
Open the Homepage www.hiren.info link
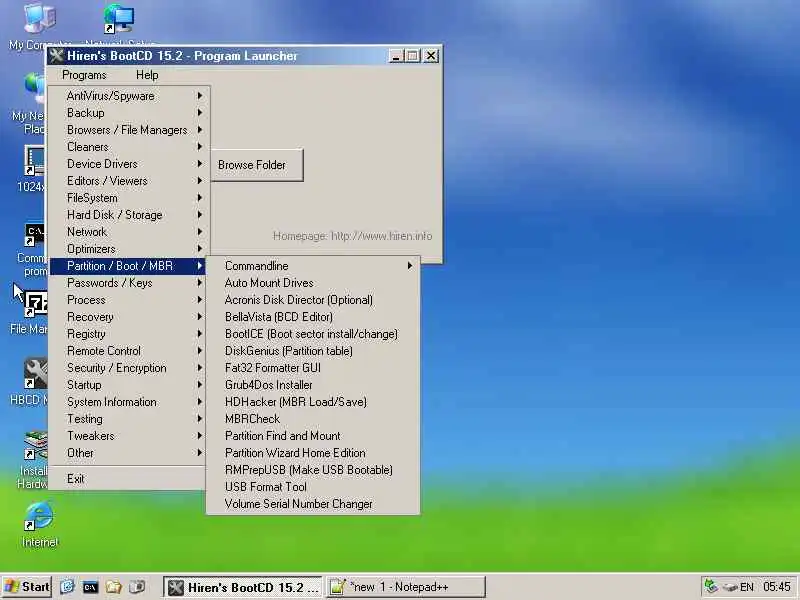(353, 236)
